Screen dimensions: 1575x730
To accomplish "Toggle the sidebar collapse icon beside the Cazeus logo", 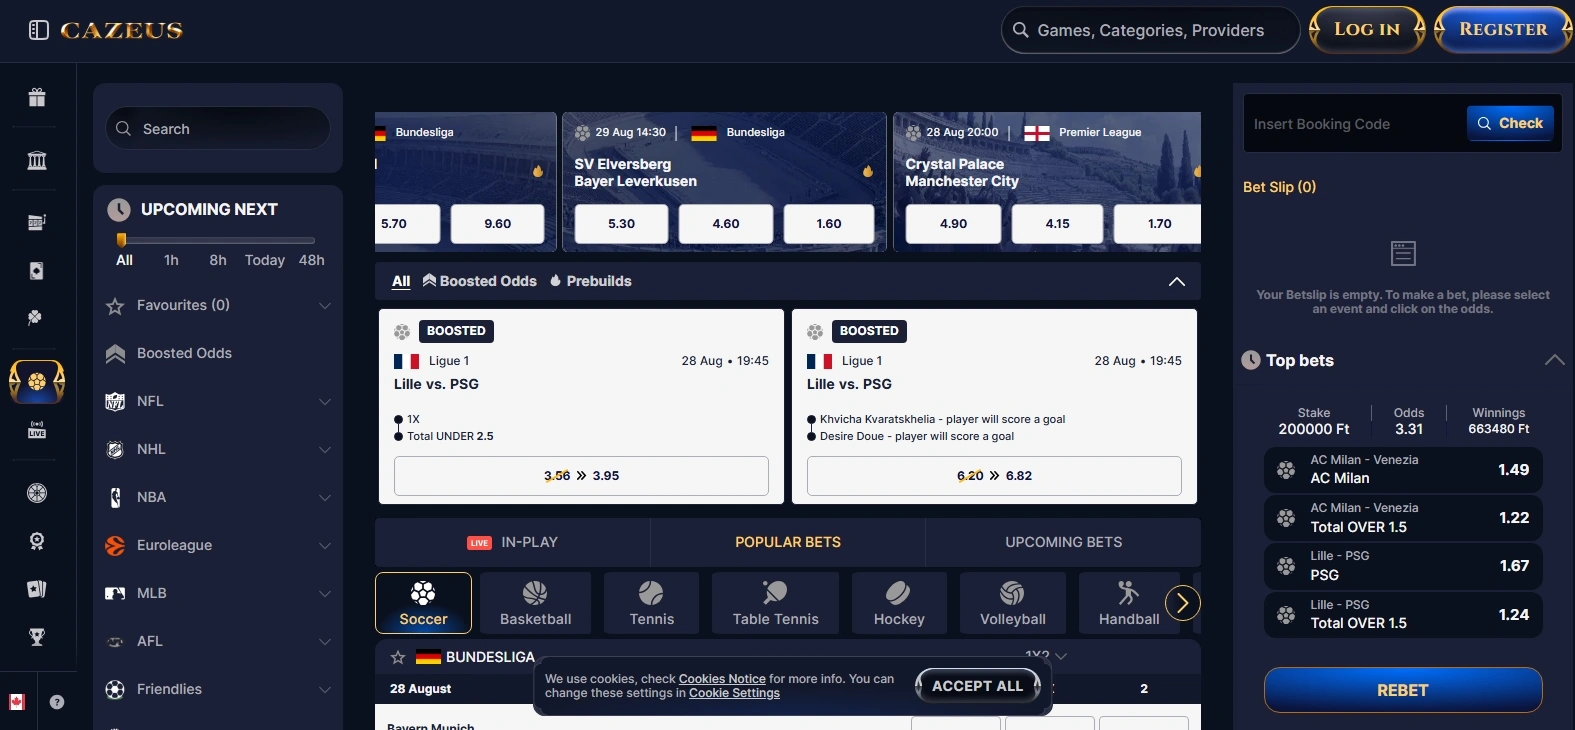I will click(x=39, y=30).
